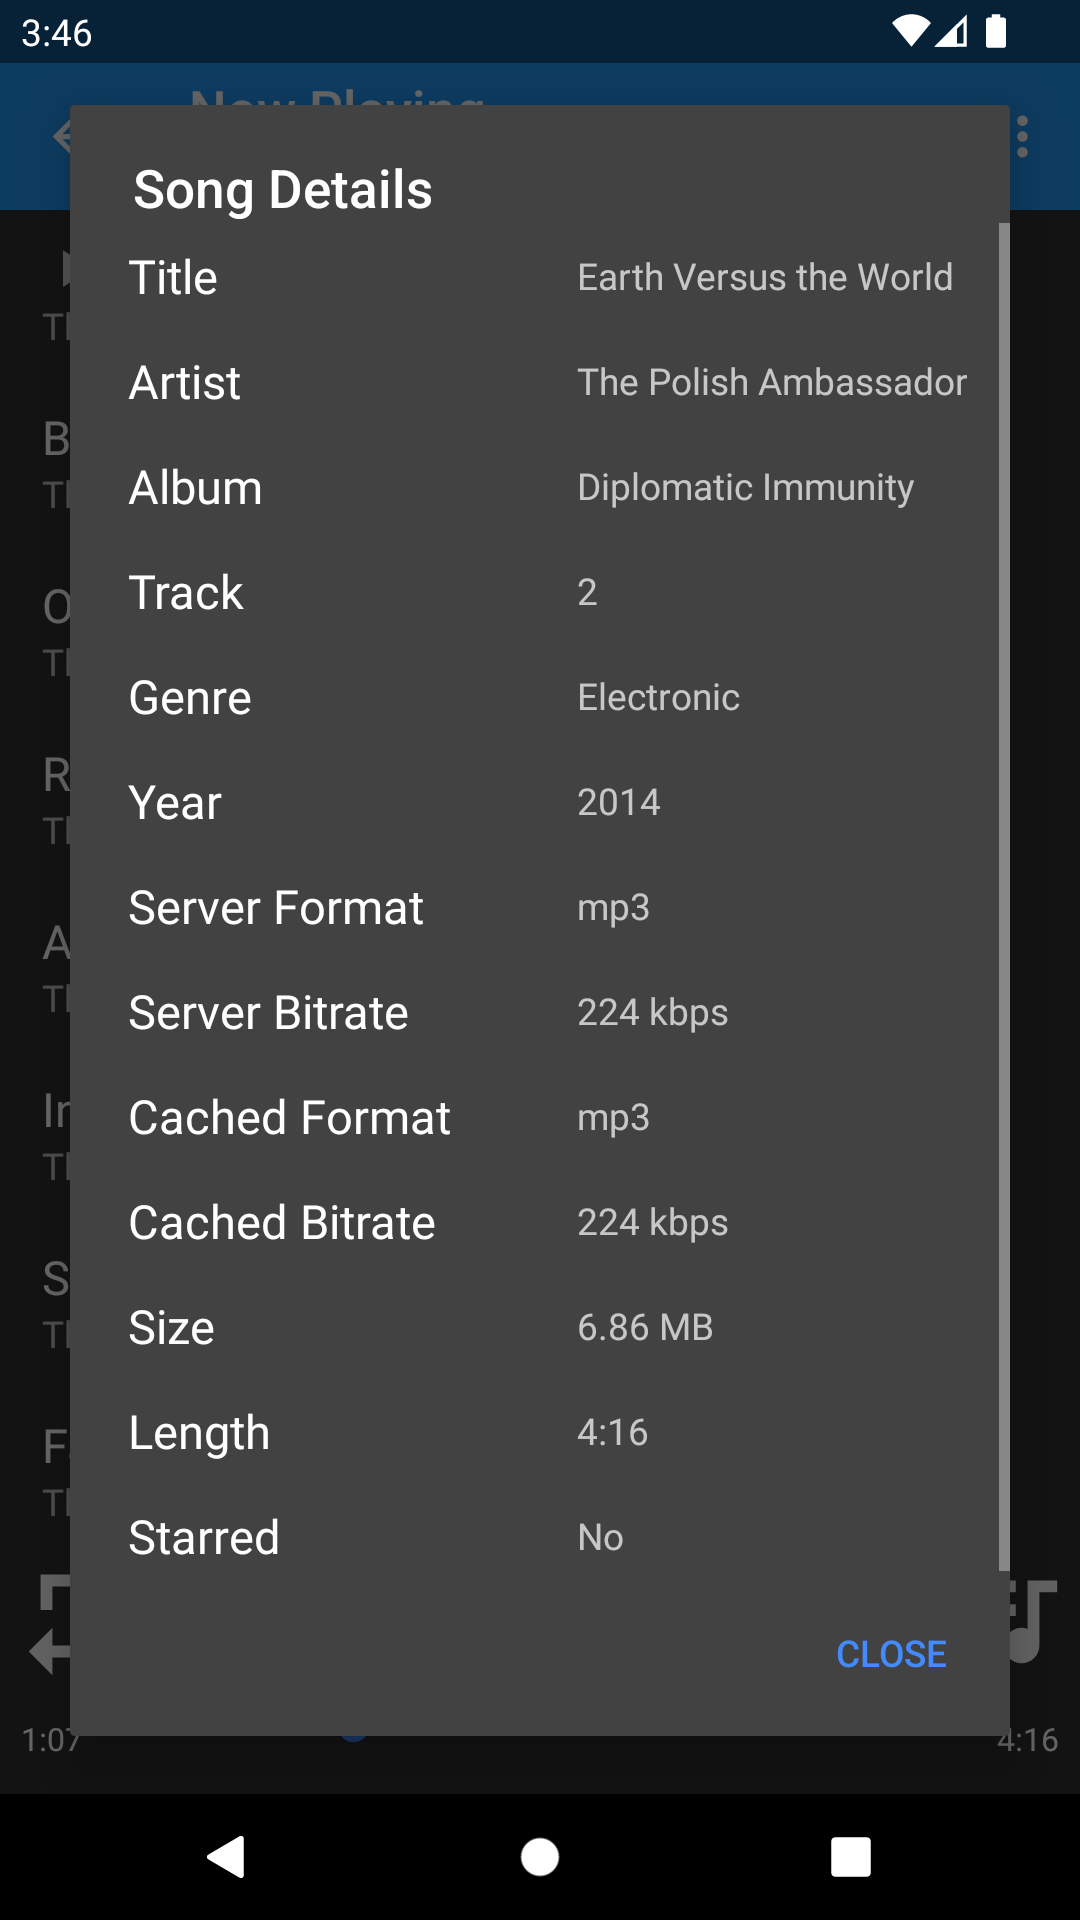Select the Server Bitrate 224 kbps value
1080x1920 pixels.
pyautogui.click(x=652, y=1012)
